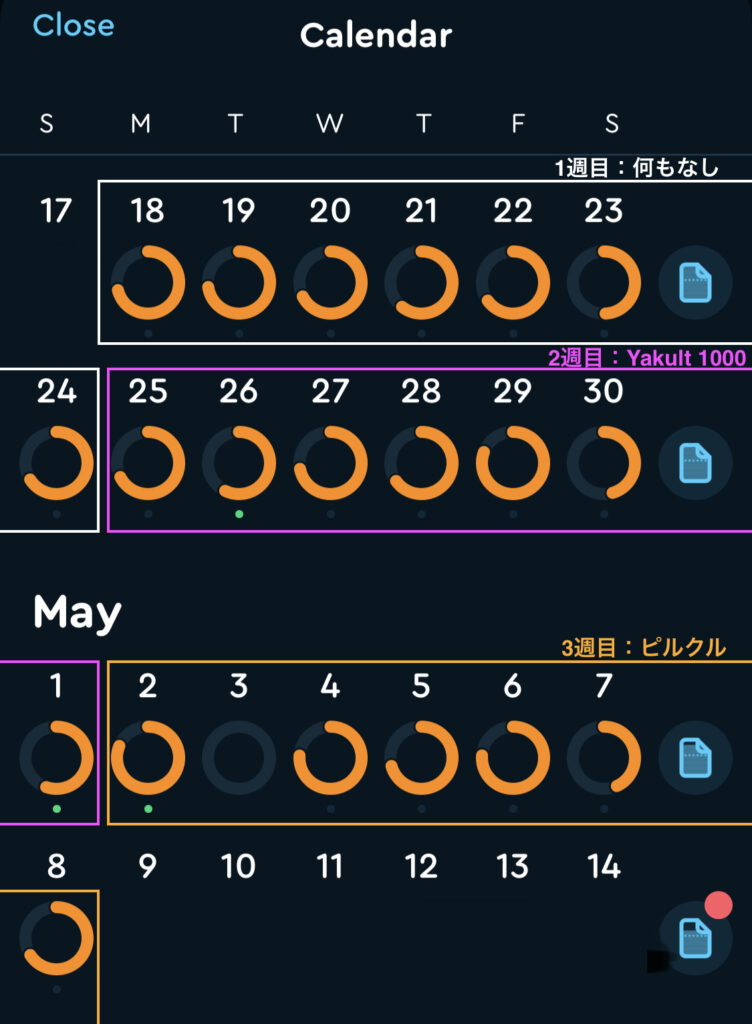
Task: Open May 1 sleep score ring
Action: click(x=56, y=758)
